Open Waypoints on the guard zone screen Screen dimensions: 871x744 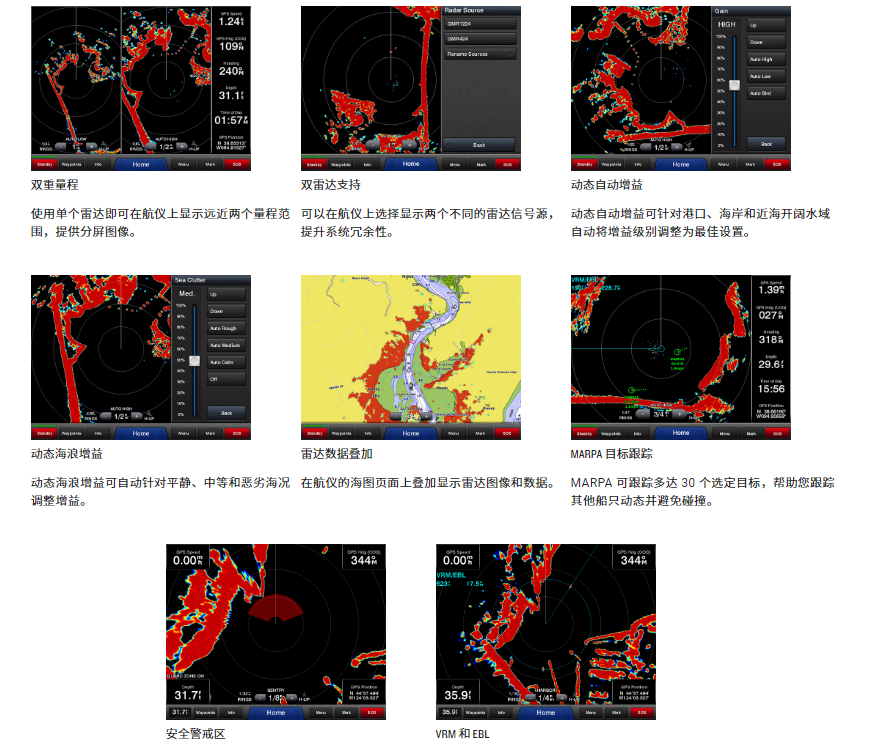pyautogui.click(x=206, y=713)
